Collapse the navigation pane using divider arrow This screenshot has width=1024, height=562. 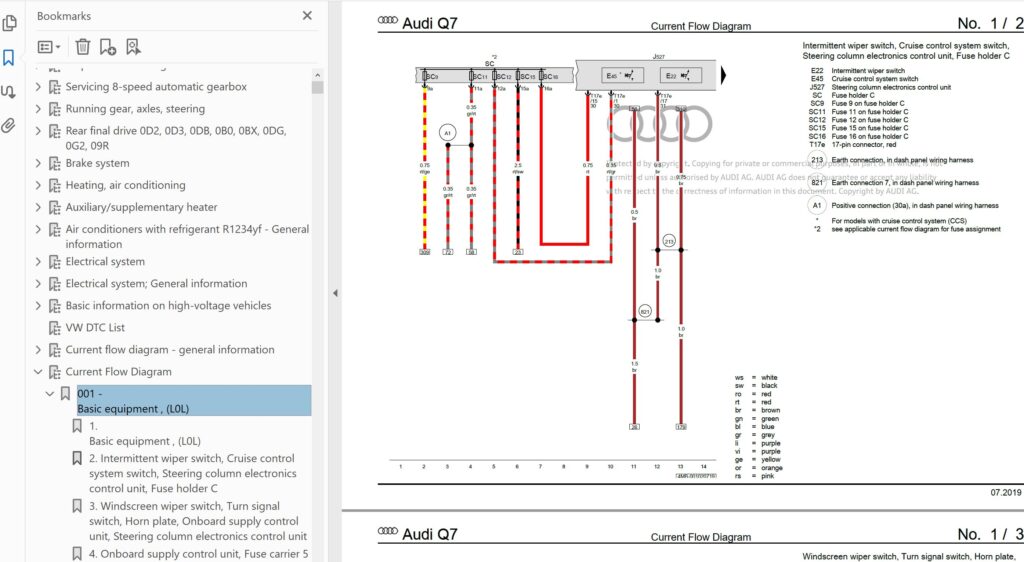point(335,293)
